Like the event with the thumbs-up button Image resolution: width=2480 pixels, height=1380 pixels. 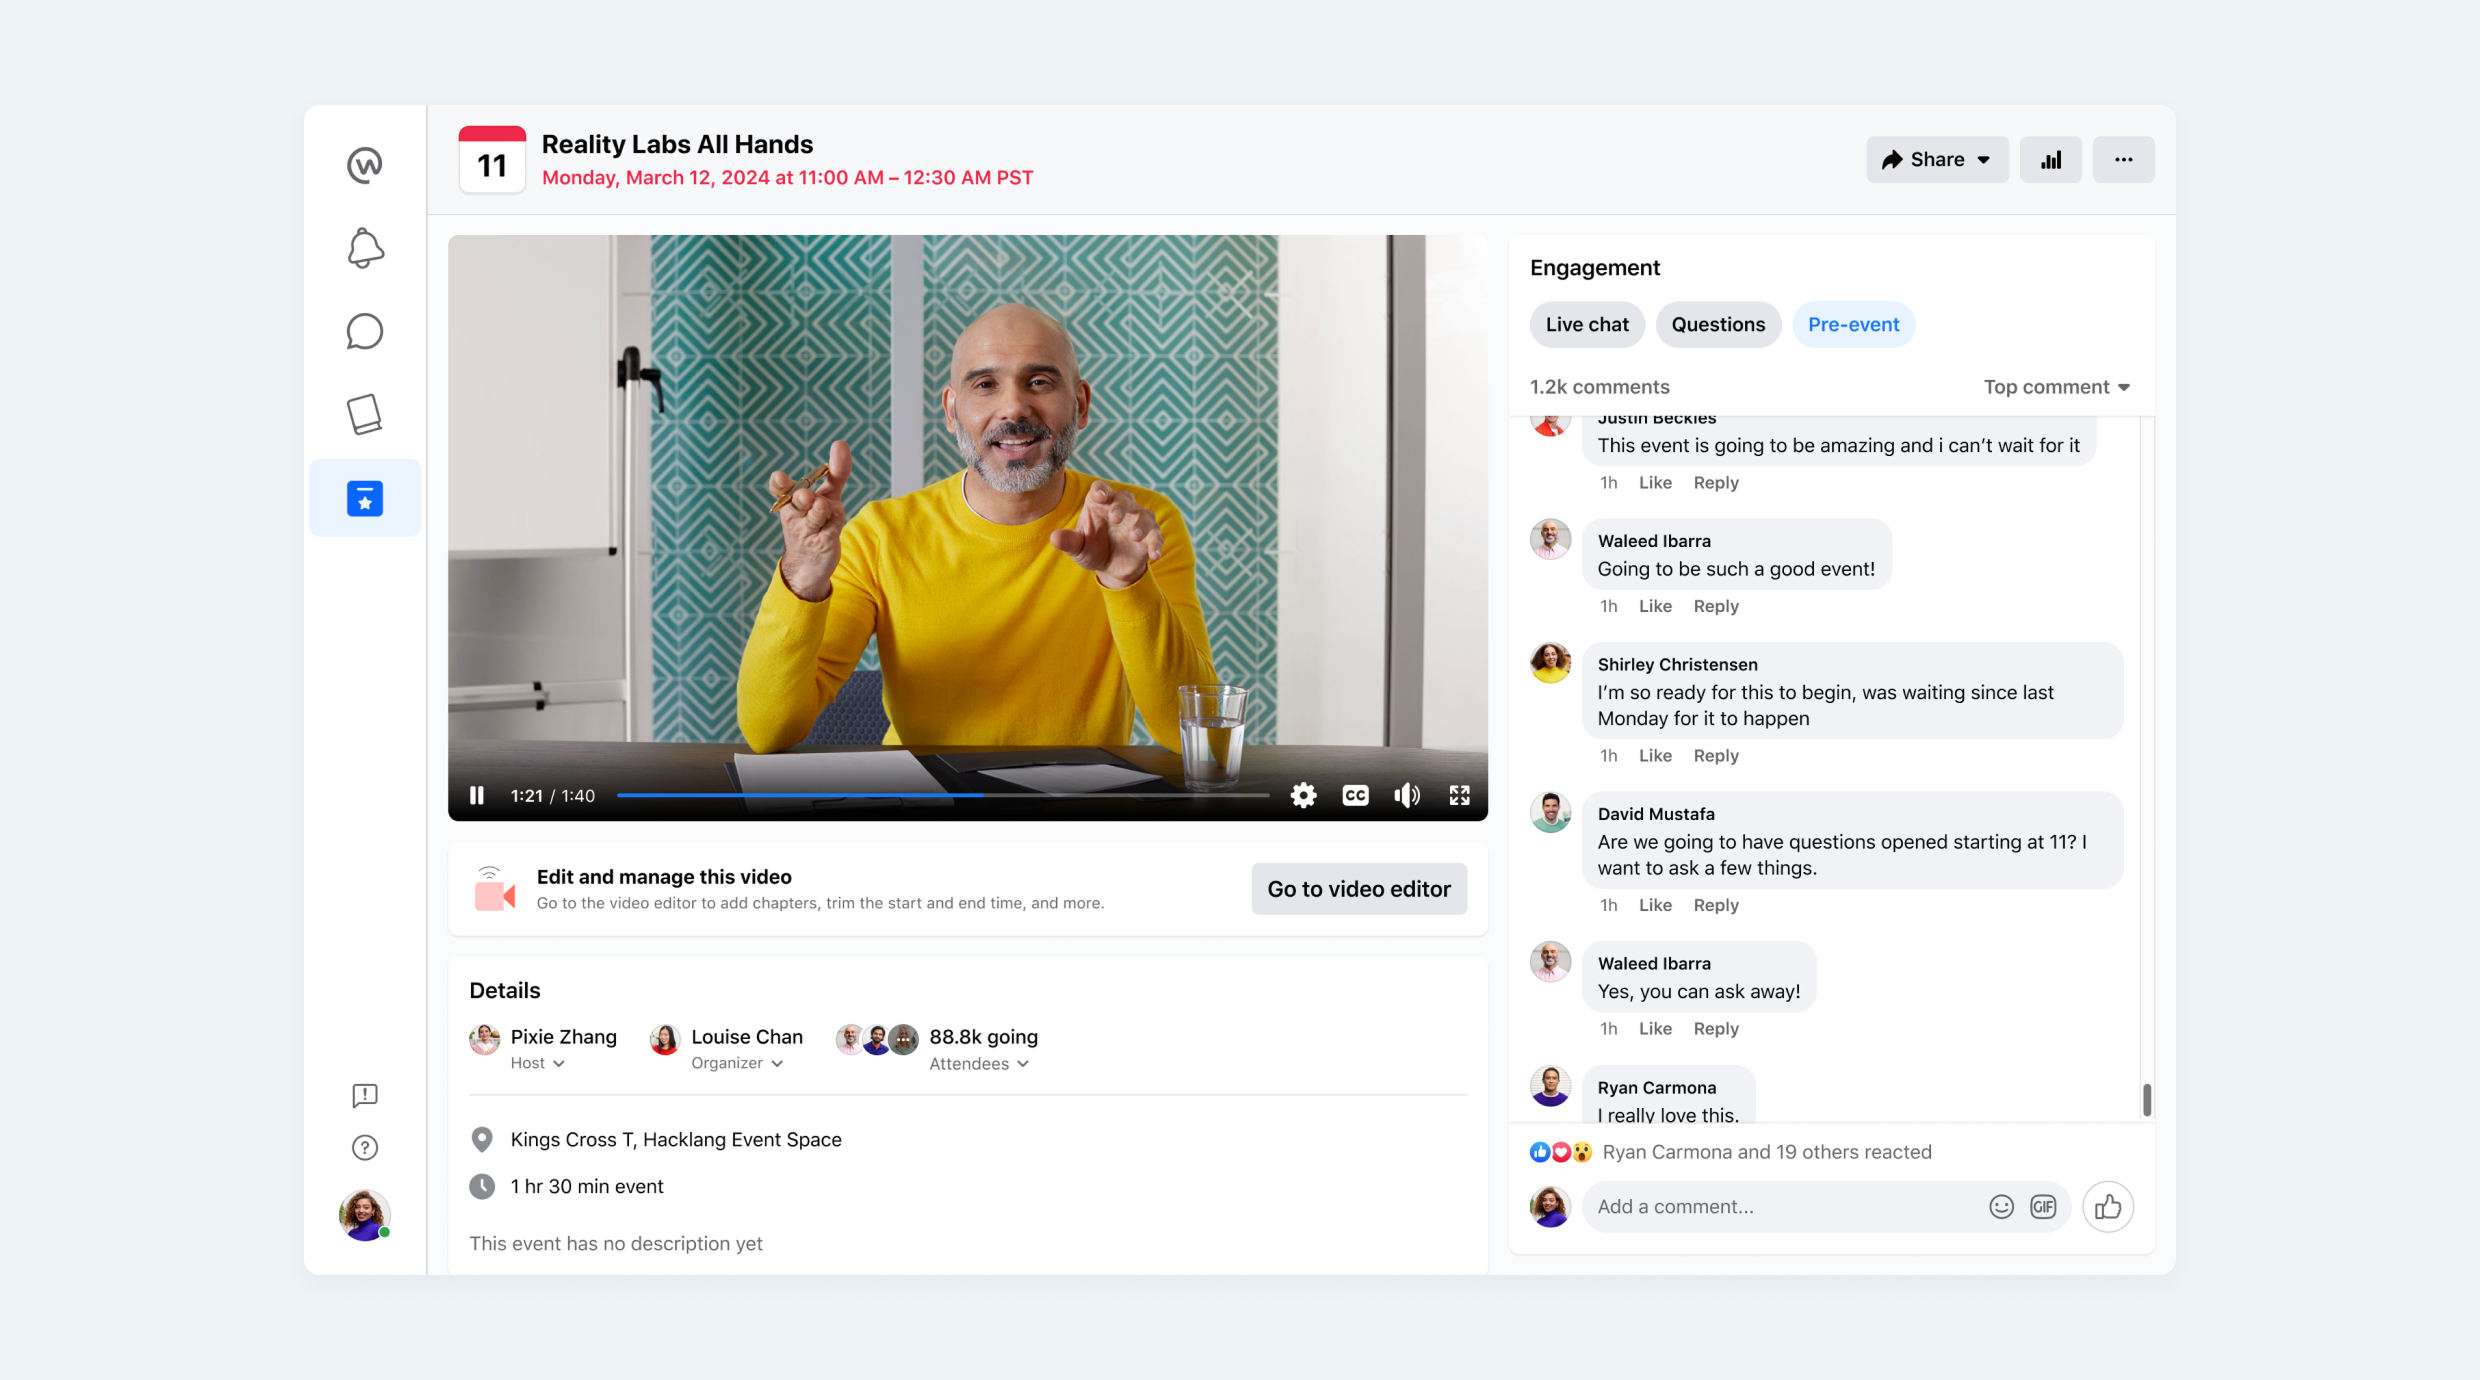tap(2108, 1206)
